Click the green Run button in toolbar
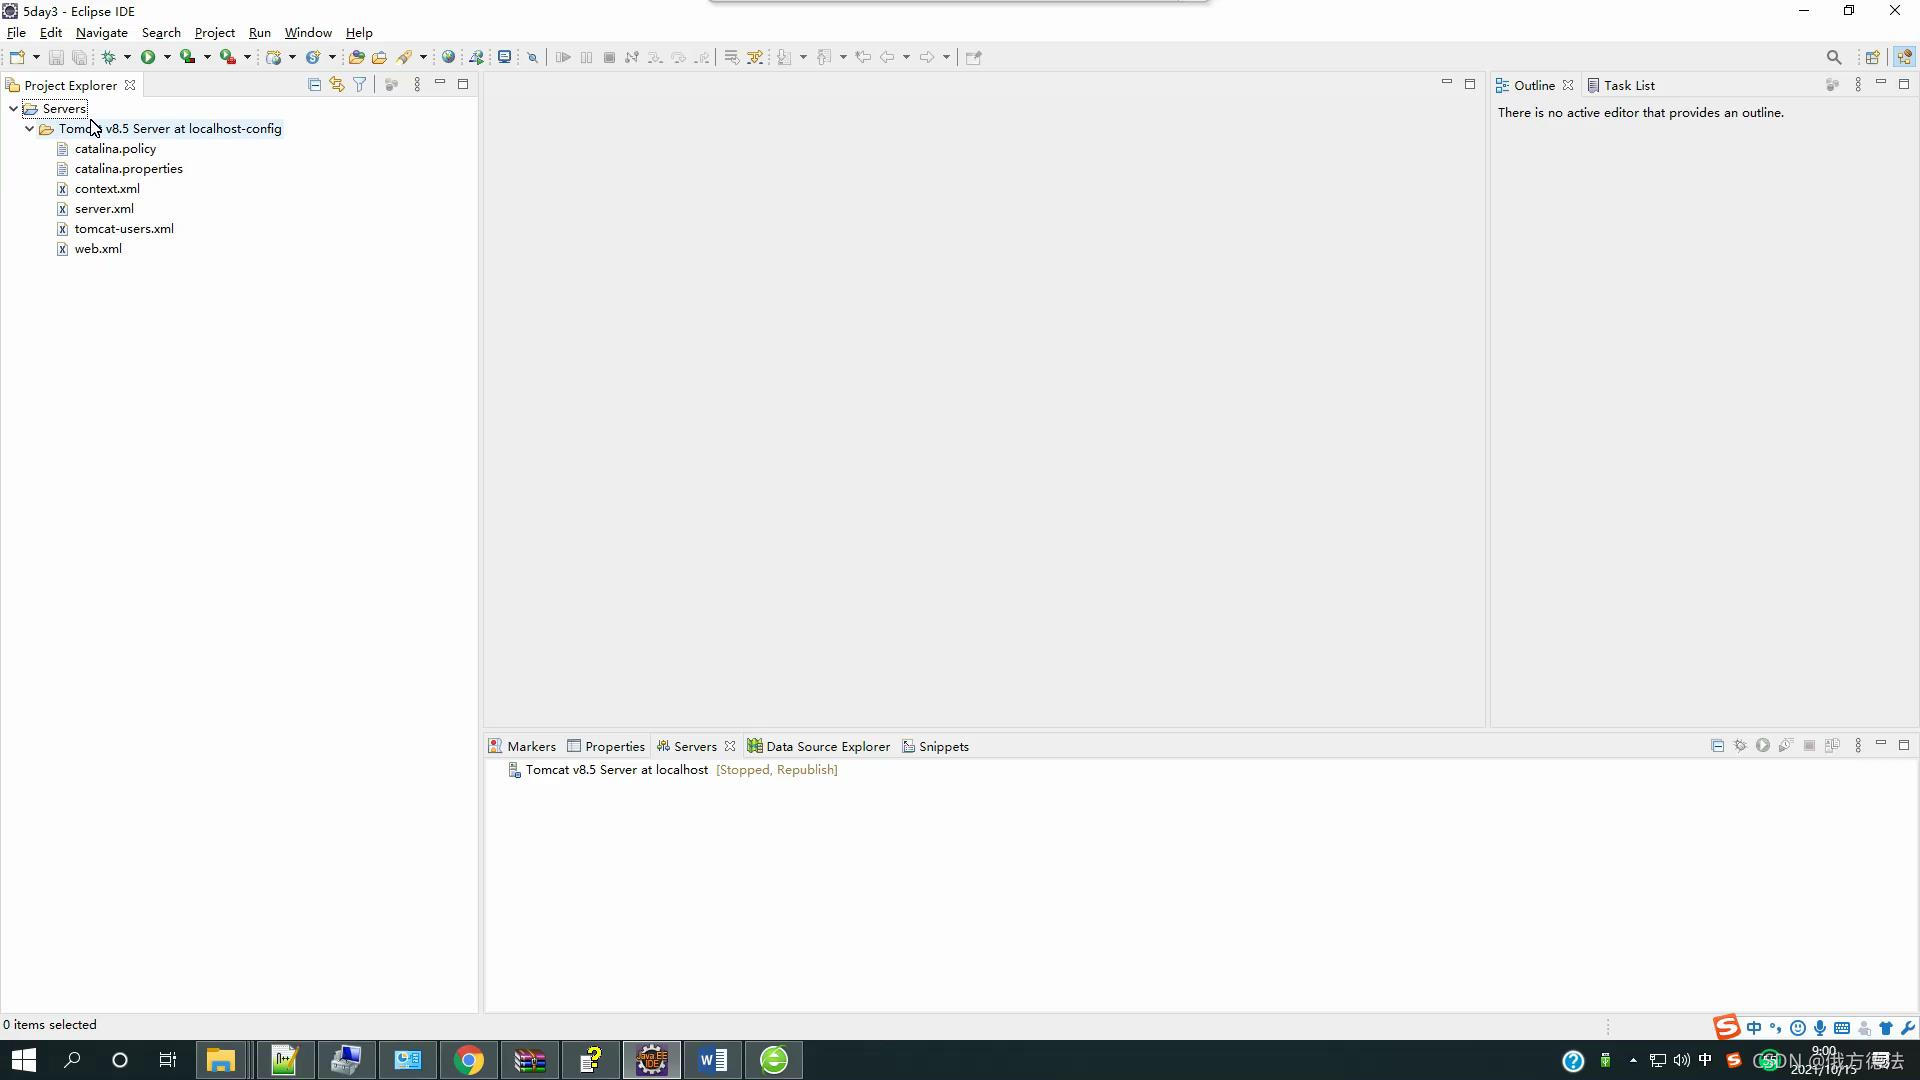This screenshot has height=1080, width=1920. click(148, 57)
